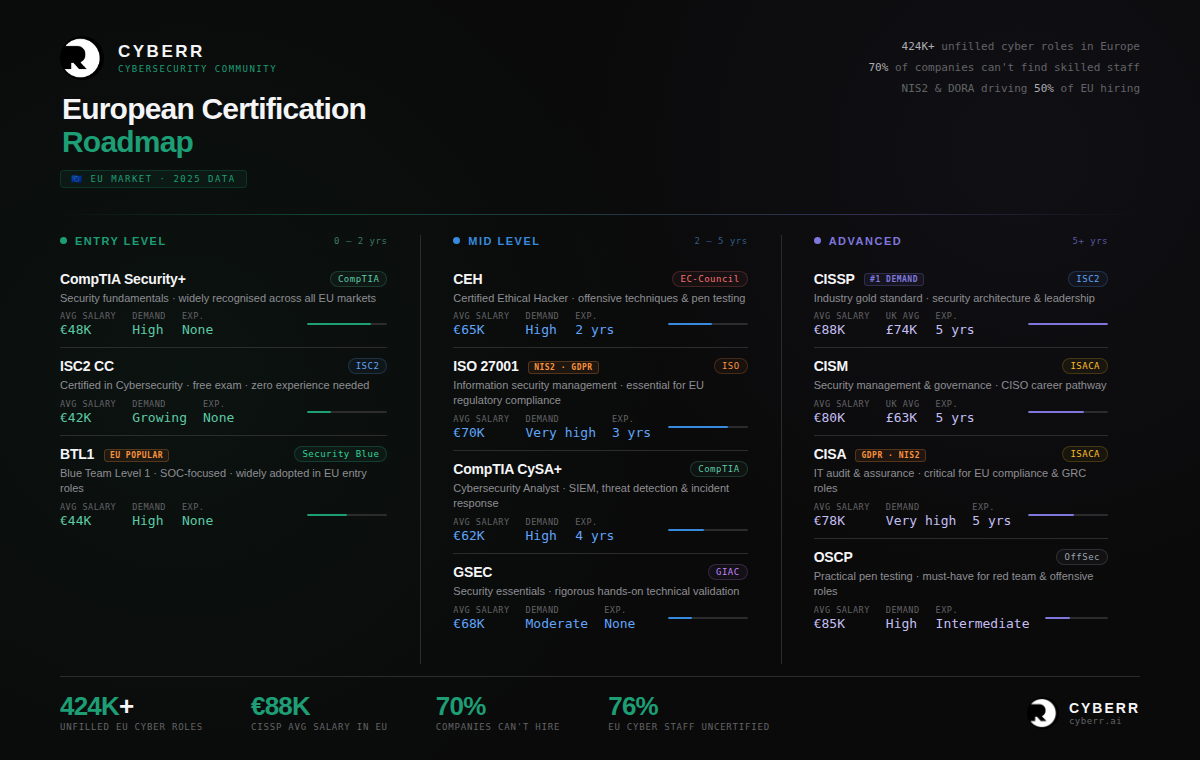The height and width of the screenshot is (760, 1200).
Task: Click the CompTIA Security+ certification title
Action: pyautogui.click(x=123, y=279)
